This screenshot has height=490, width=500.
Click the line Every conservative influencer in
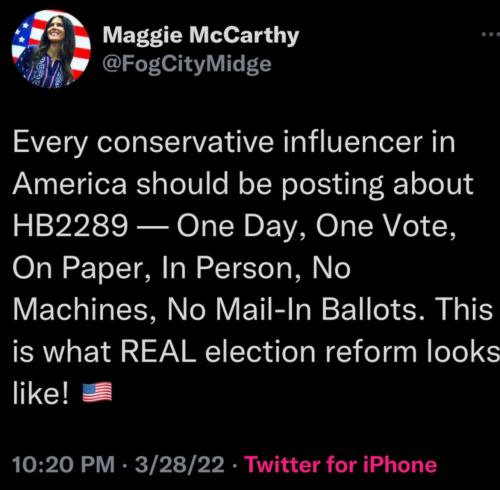(x=234, y=144)
